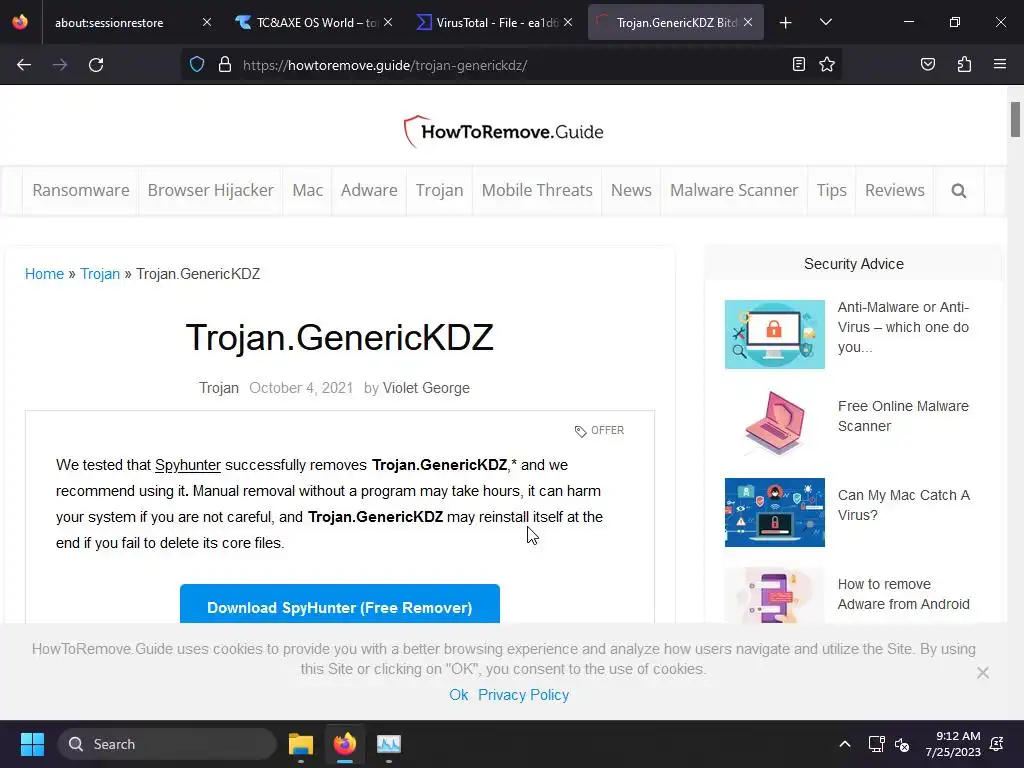
Task: Open the Mac menu item
Action: pos(308,190)
